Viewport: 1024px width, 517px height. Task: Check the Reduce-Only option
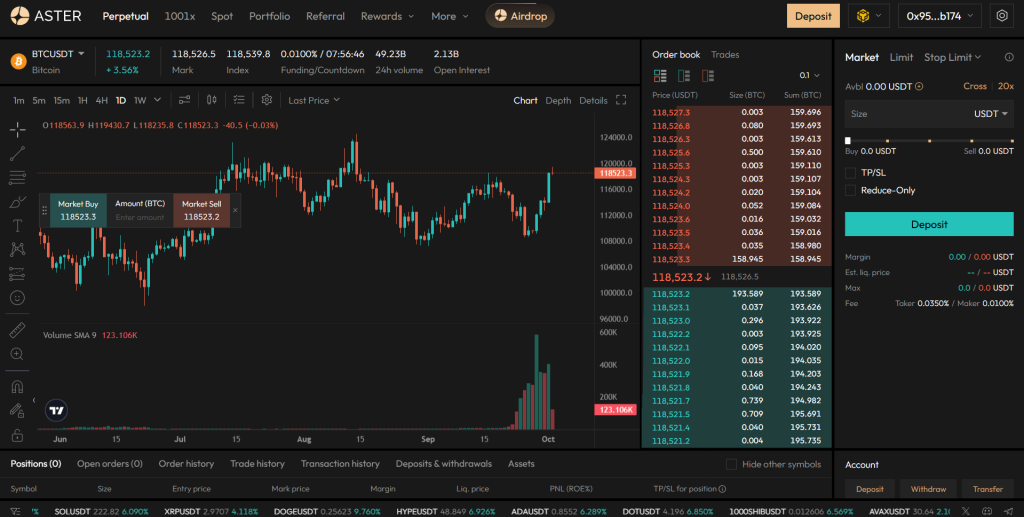point(851,190)
